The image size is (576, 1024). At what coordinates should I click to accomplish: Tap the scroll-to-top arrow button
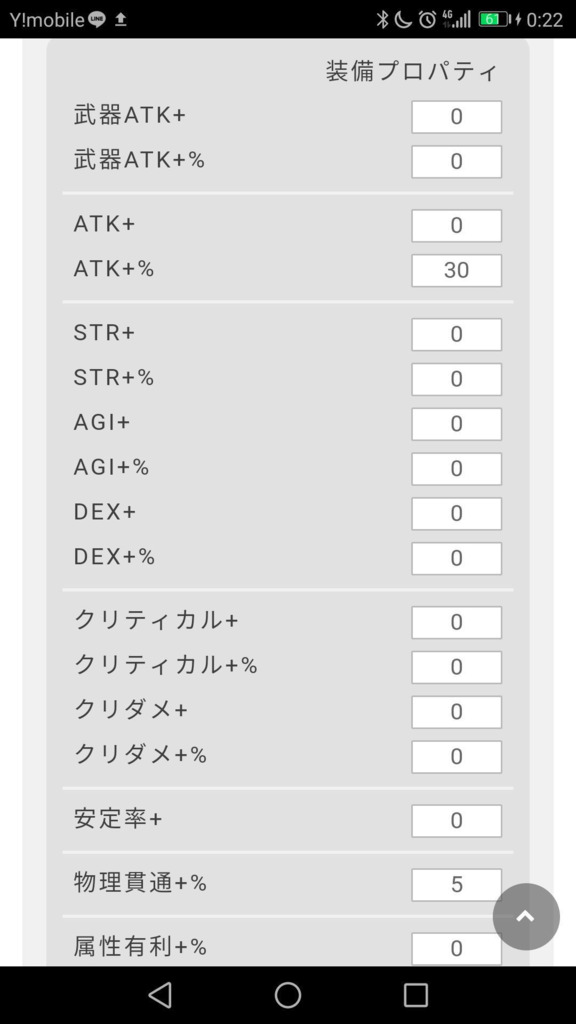[x=526, y=916]
